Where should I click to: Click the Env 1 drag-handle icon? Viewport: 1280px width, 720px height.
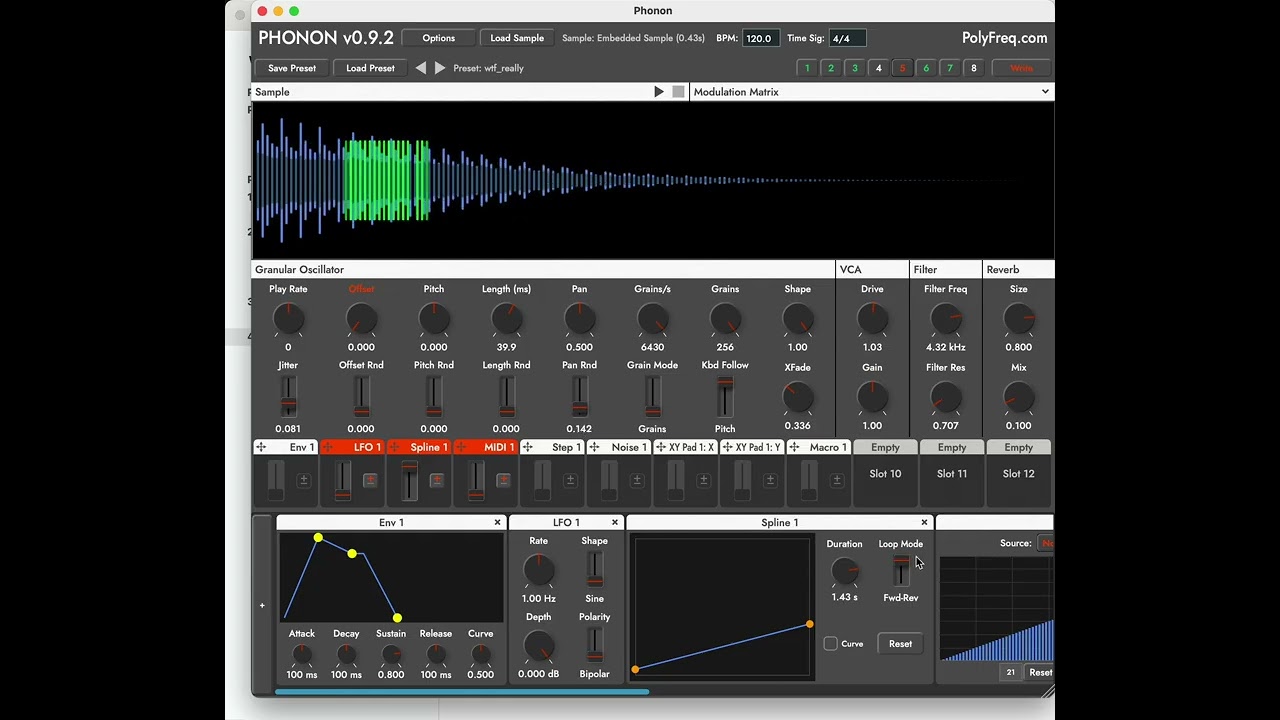(x=261, y=447)
